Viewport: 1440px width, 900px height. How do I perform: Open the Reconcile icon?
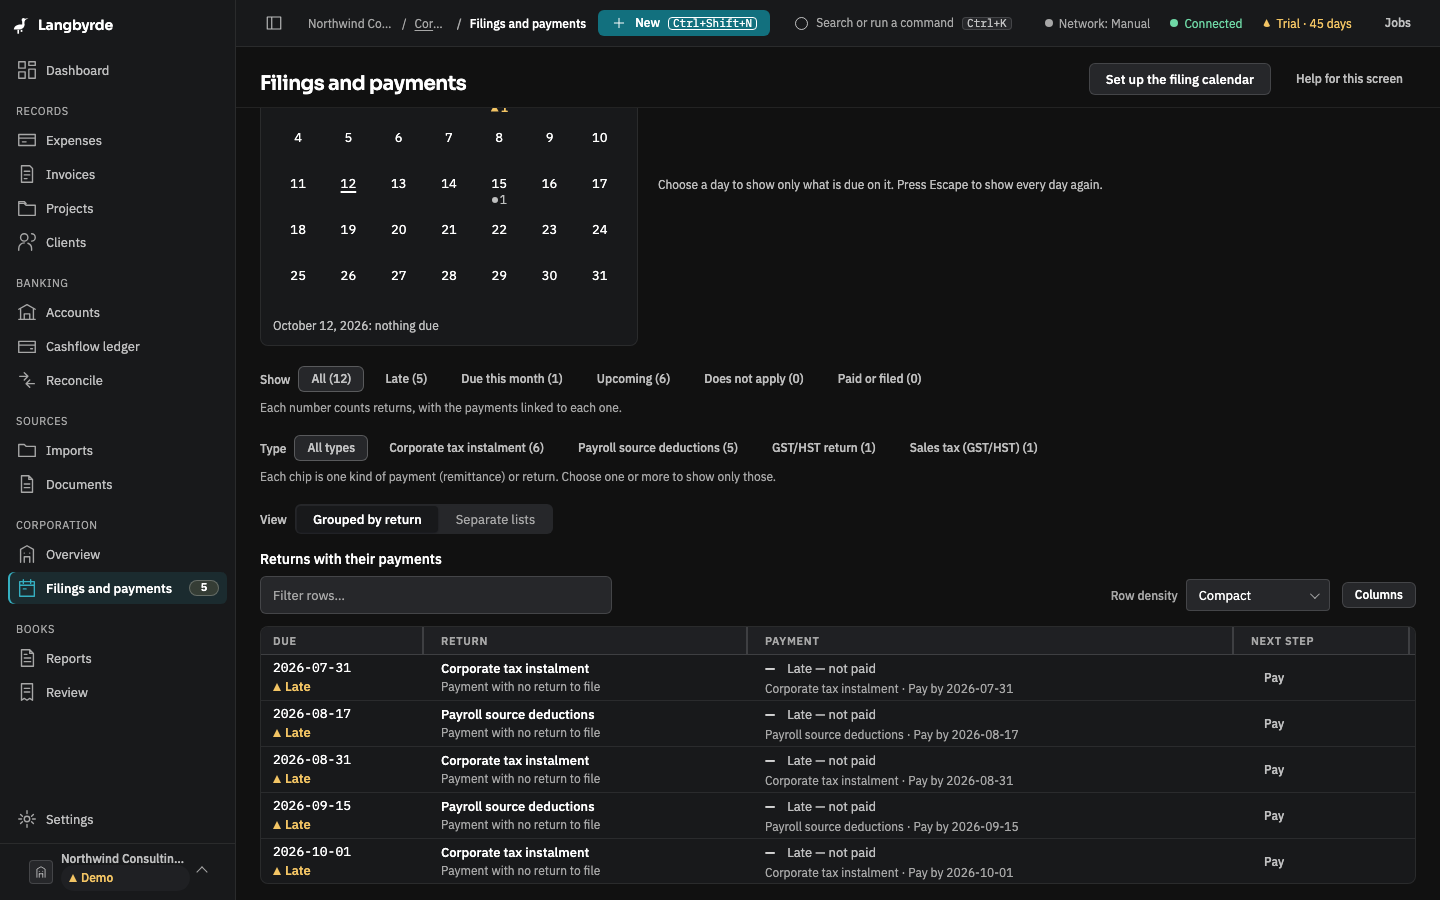coord(27,380)
